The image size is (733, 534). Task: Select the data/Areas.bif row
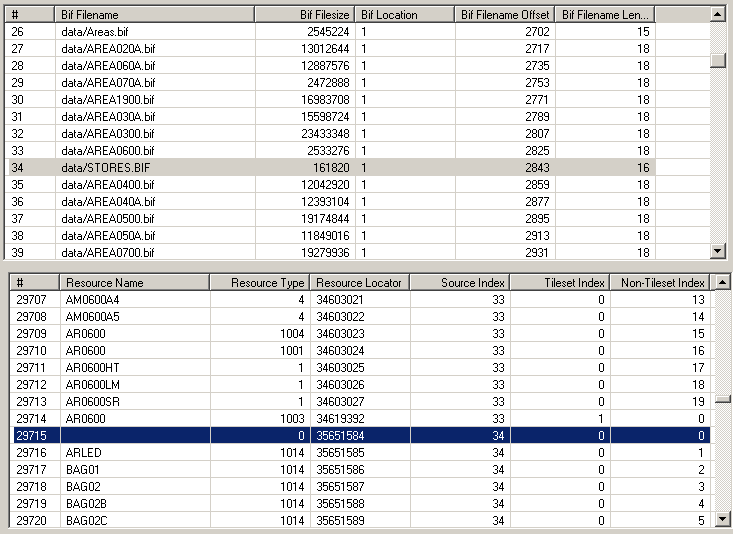(330, 32)
